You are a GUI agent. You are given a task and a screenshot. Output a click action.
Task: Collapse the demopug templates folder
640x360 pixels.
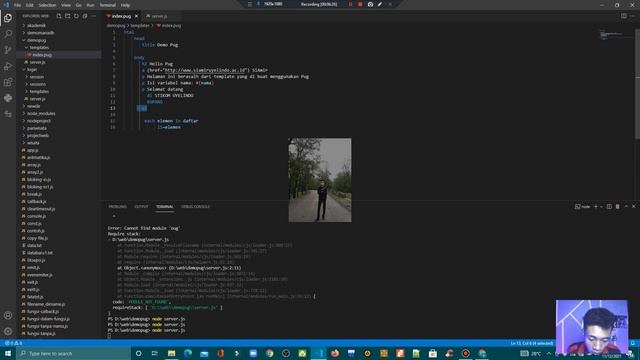point(38,47)
